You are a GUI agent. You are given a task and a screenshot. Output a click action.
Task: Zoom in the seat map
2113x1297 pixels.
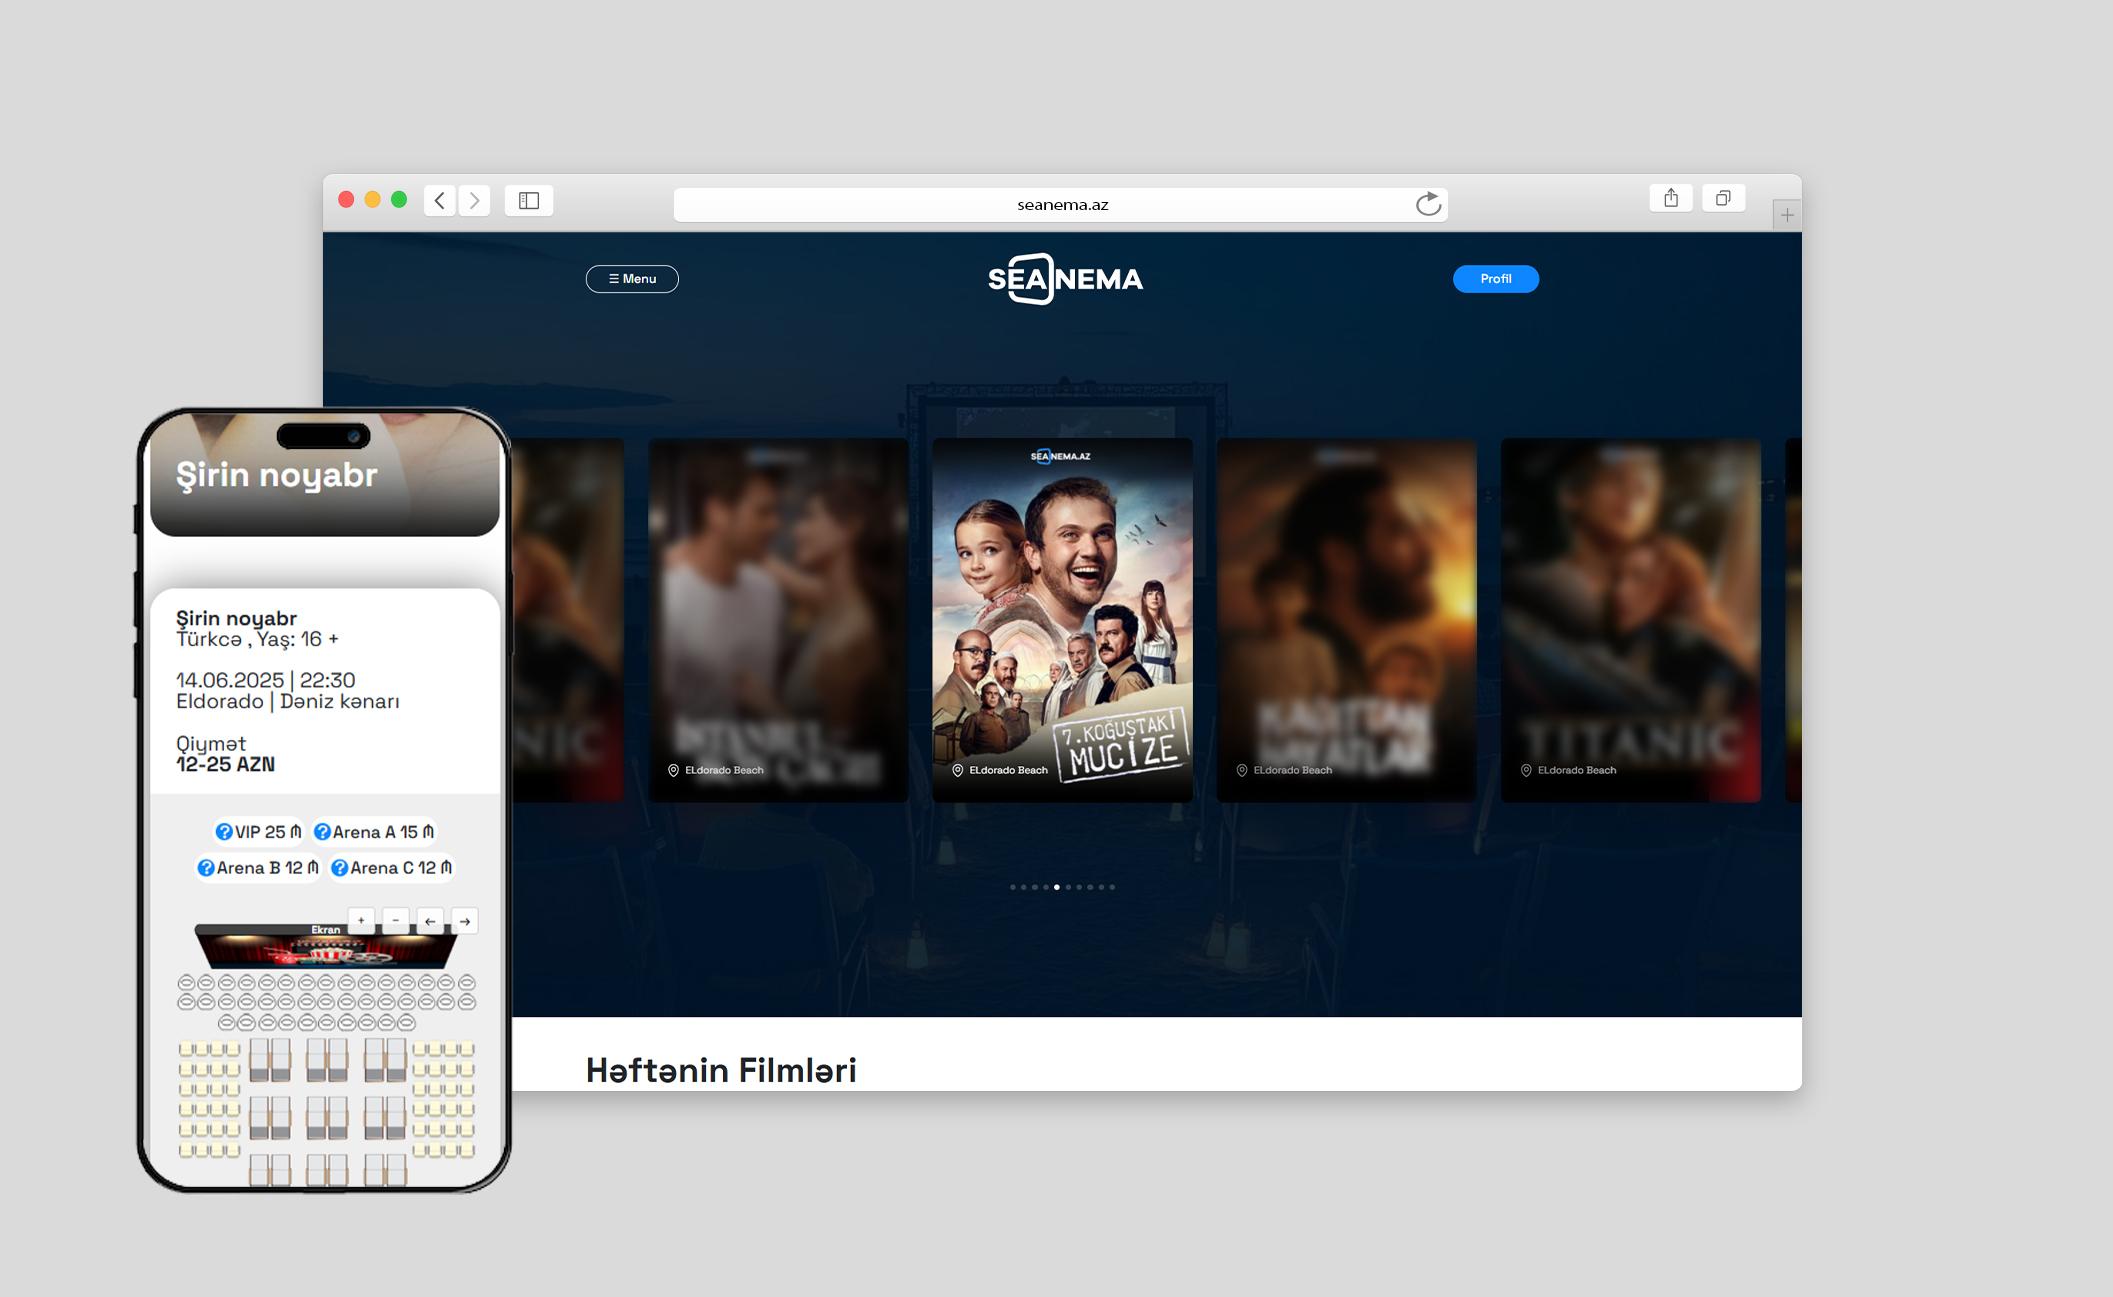tap(361, 921)
